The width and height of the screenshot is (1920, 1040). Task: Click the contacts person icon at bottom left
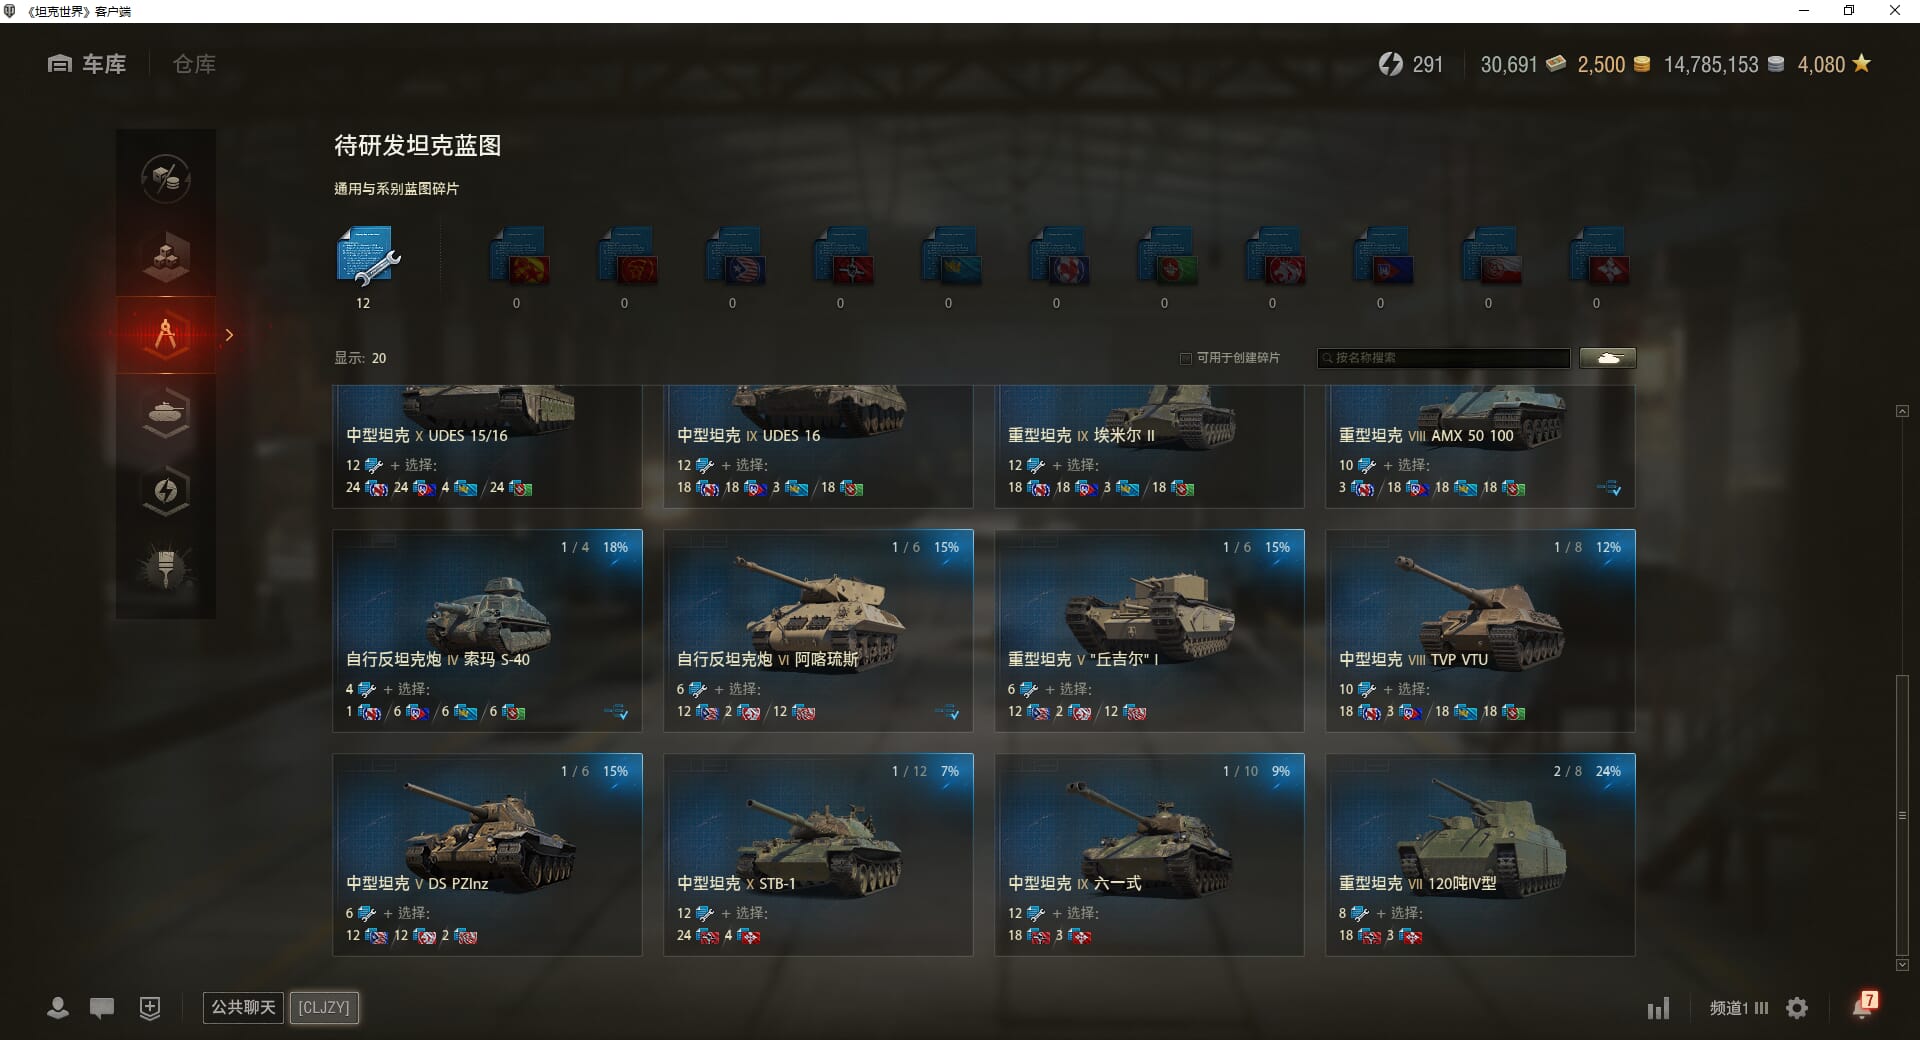[x=58, y=1008]
